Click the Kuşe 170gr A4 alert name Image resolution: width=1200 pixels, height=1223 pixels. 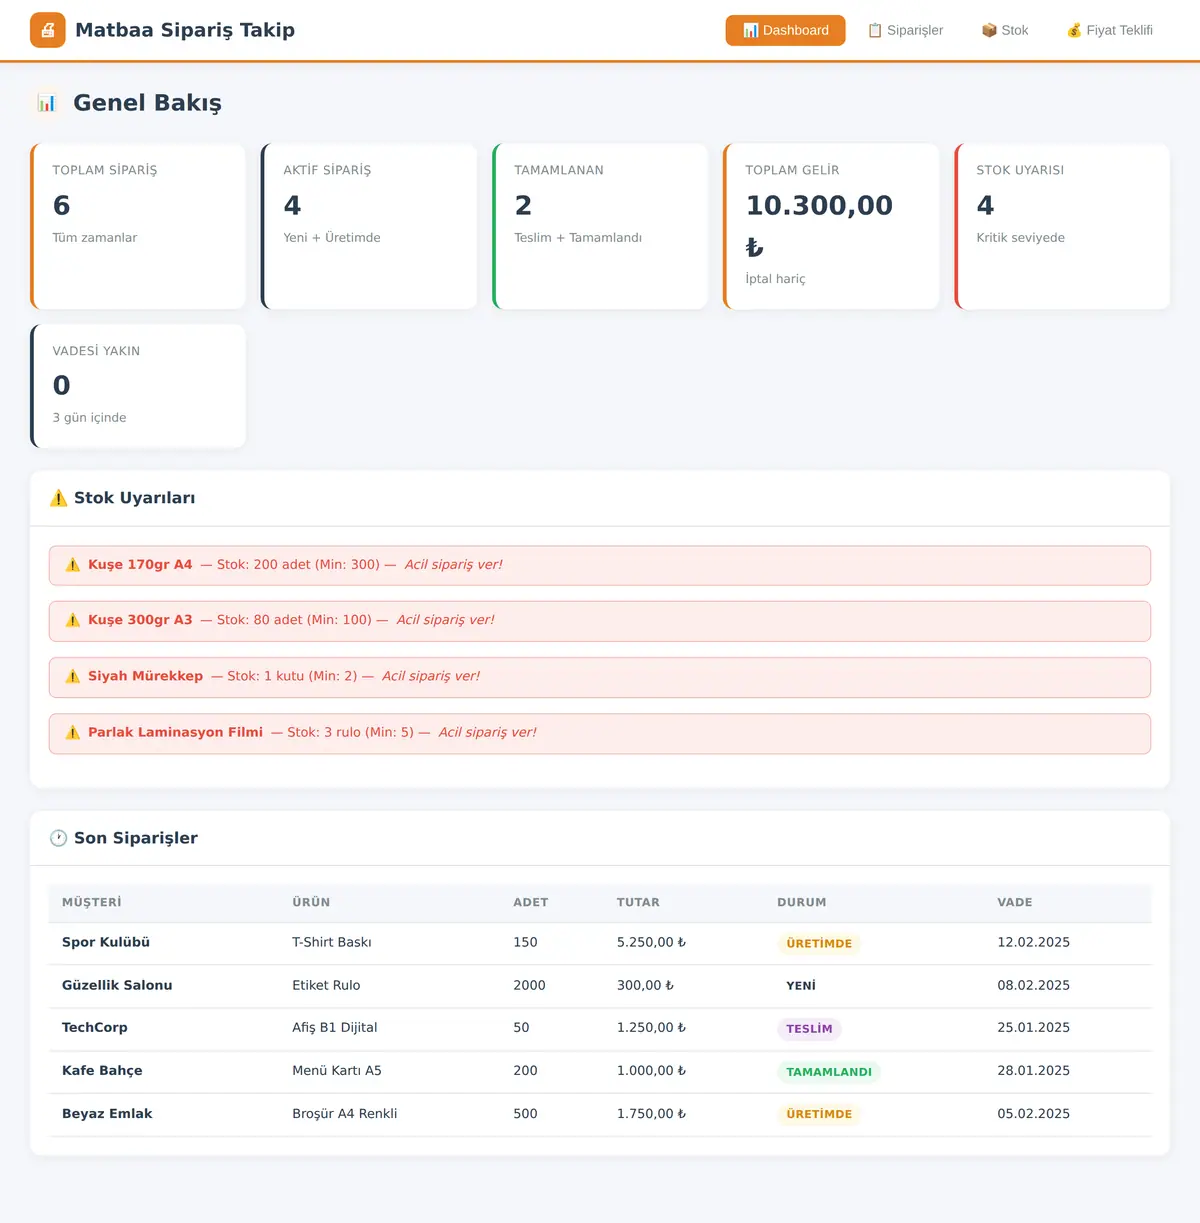140,565
